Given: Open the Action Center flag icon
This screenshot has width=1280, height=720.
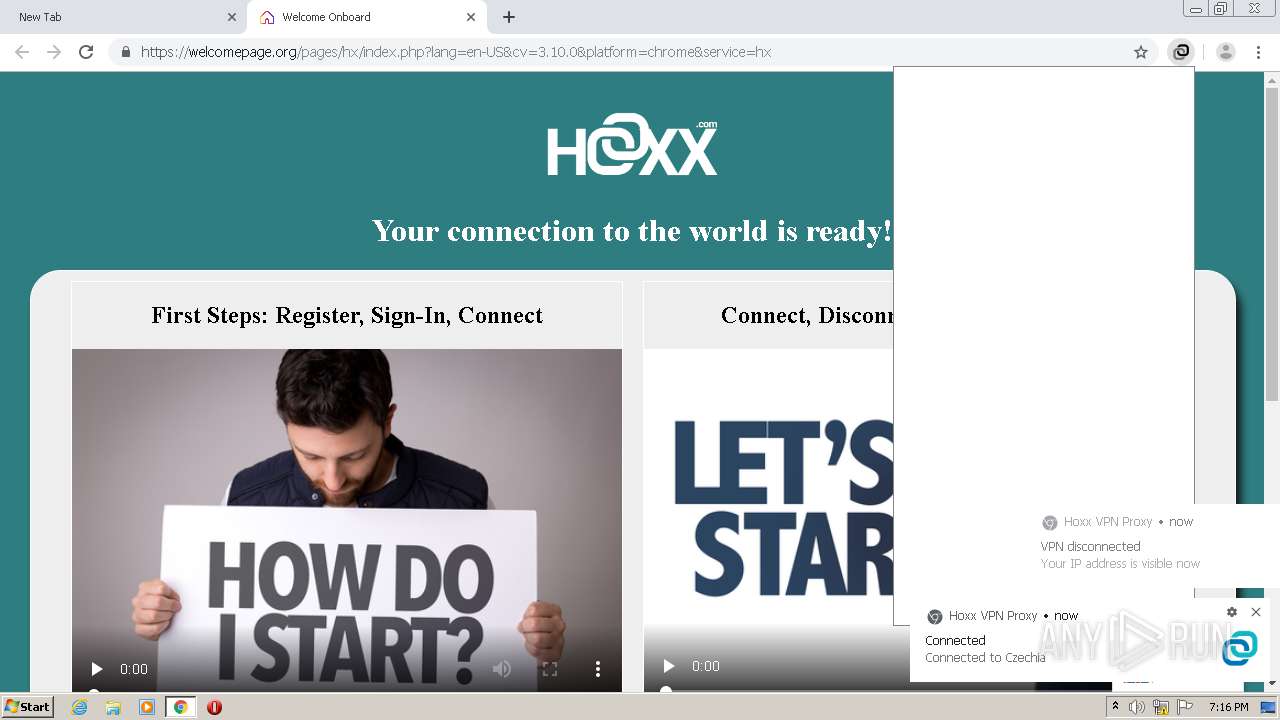Looking at the screenshot, I should (x=1185, y=707).
